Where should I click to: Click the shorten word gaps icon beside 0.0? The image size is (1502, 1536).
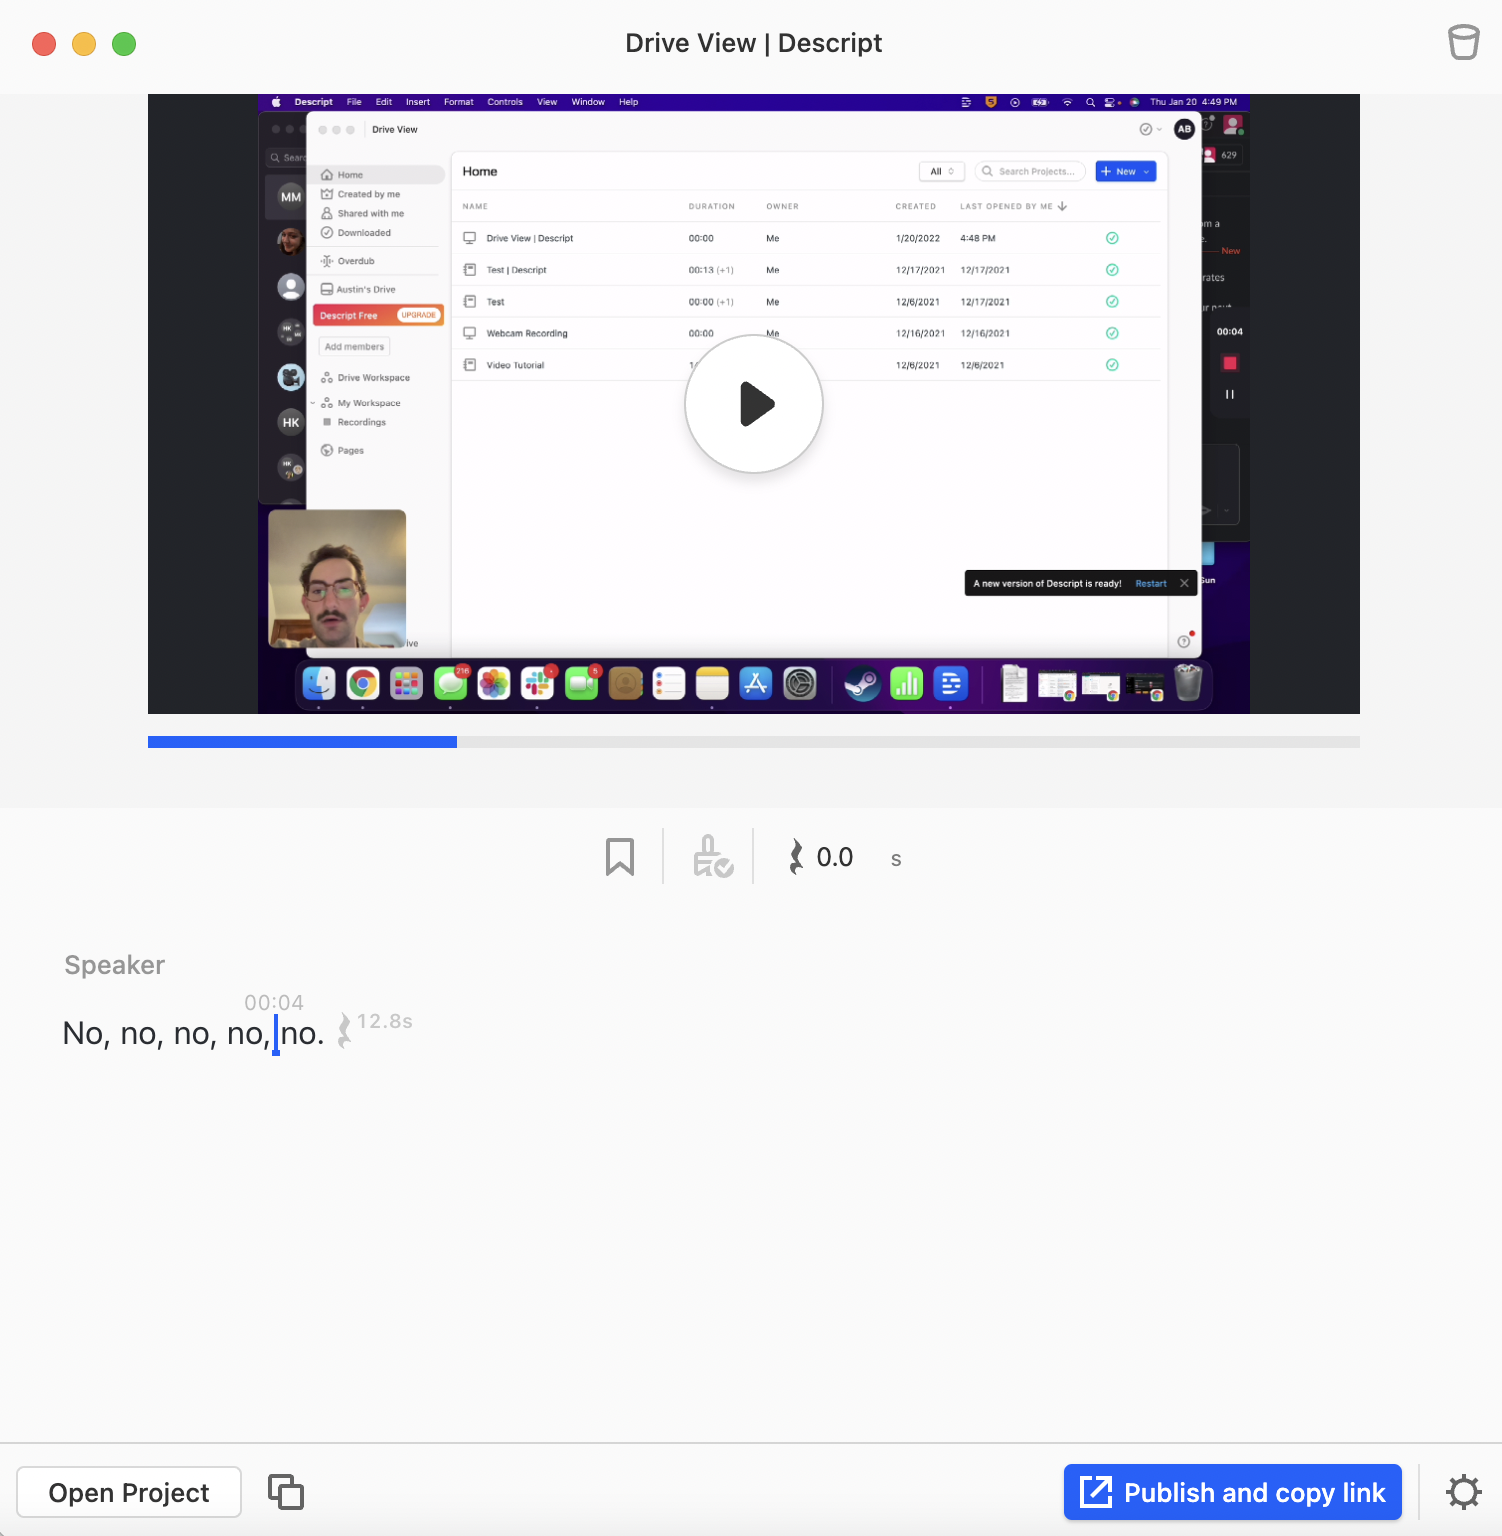796,857
